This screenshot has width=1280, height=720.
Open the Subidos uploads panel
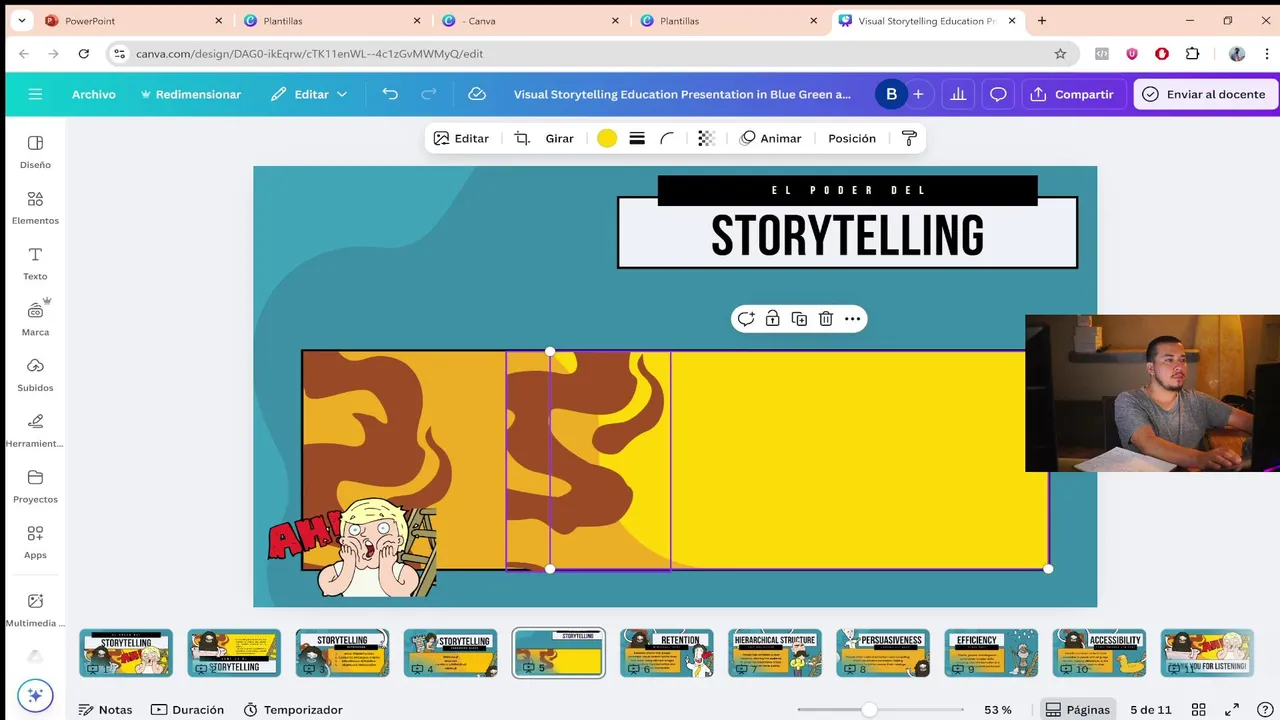35,375
